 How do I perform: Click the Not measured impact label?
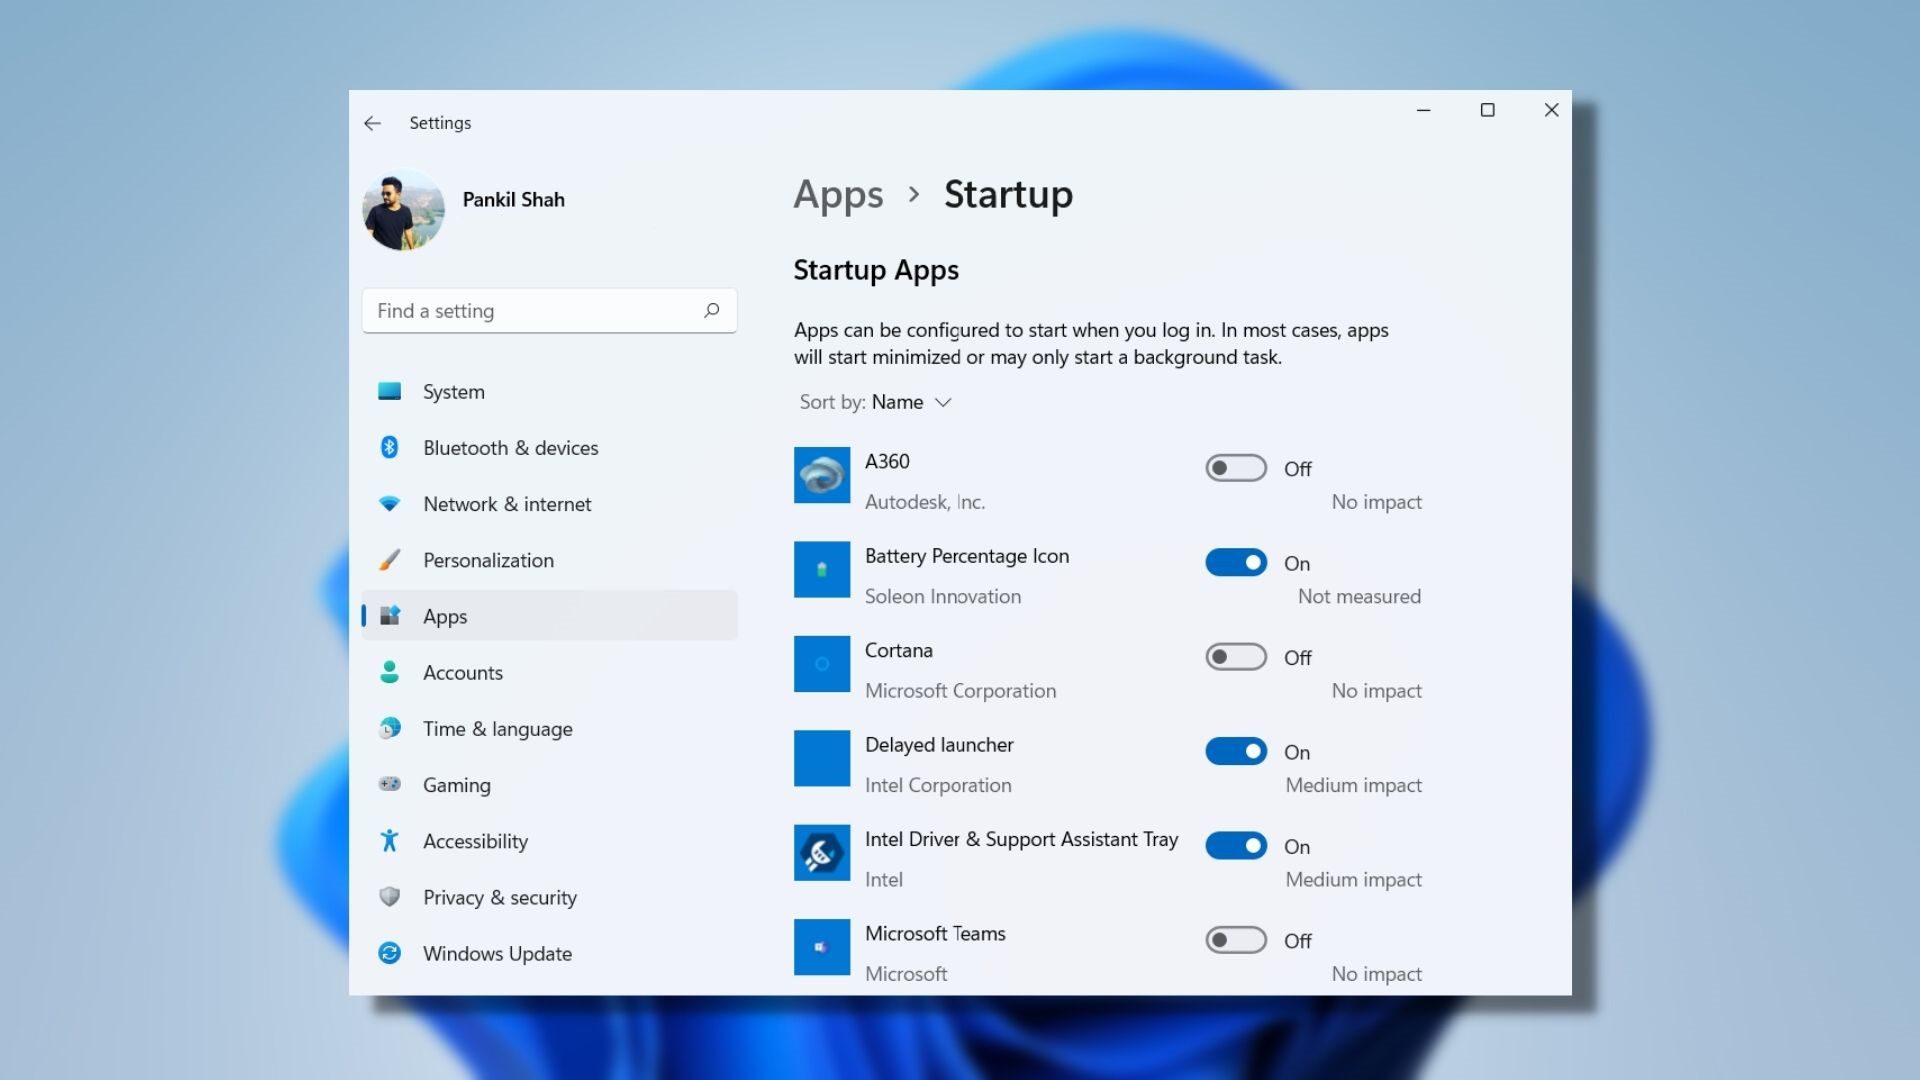[1359, 596]
